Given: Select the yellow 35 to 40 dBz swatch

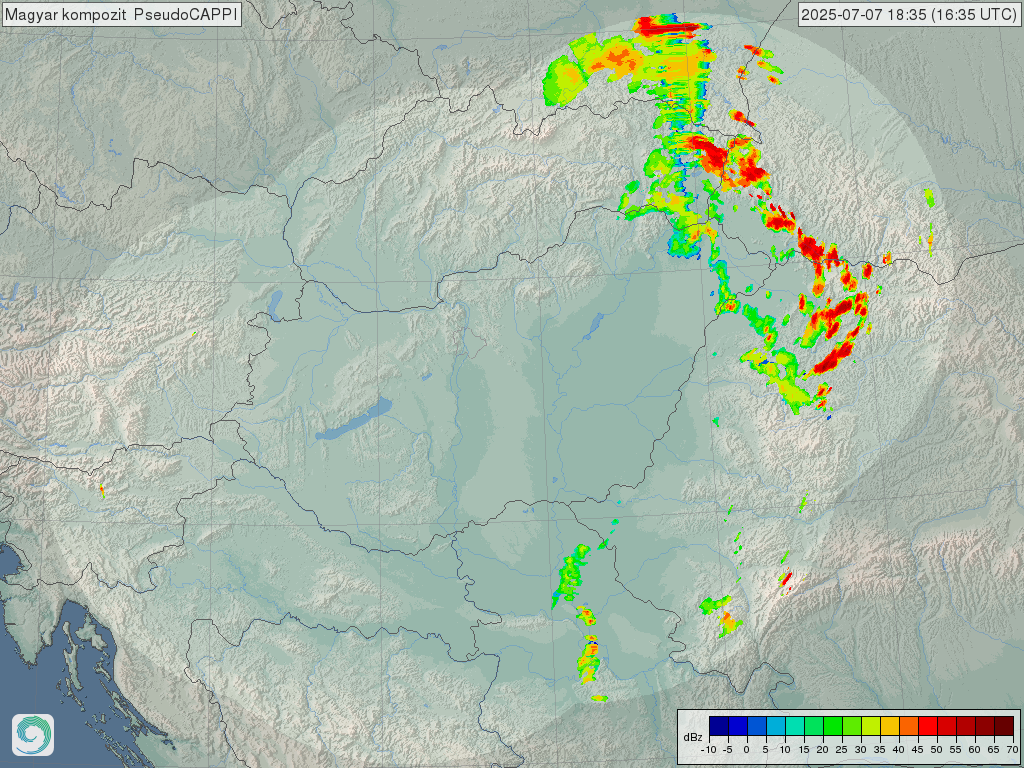Looking at the screenshot, I should pyautogui.click(x=889, y=726).
